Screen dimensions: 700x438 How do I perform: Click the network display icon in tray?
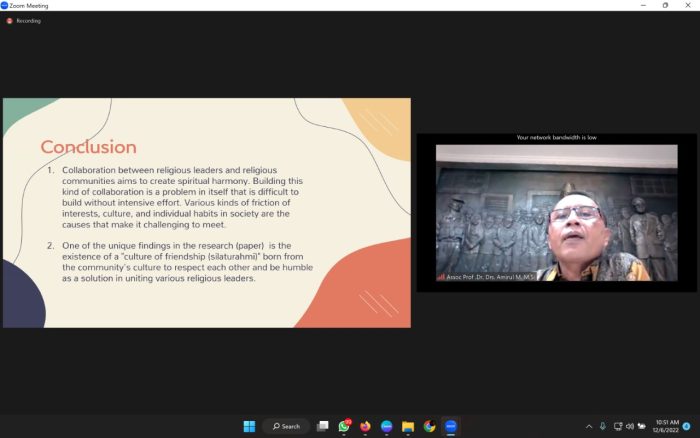tap(617, 426)
